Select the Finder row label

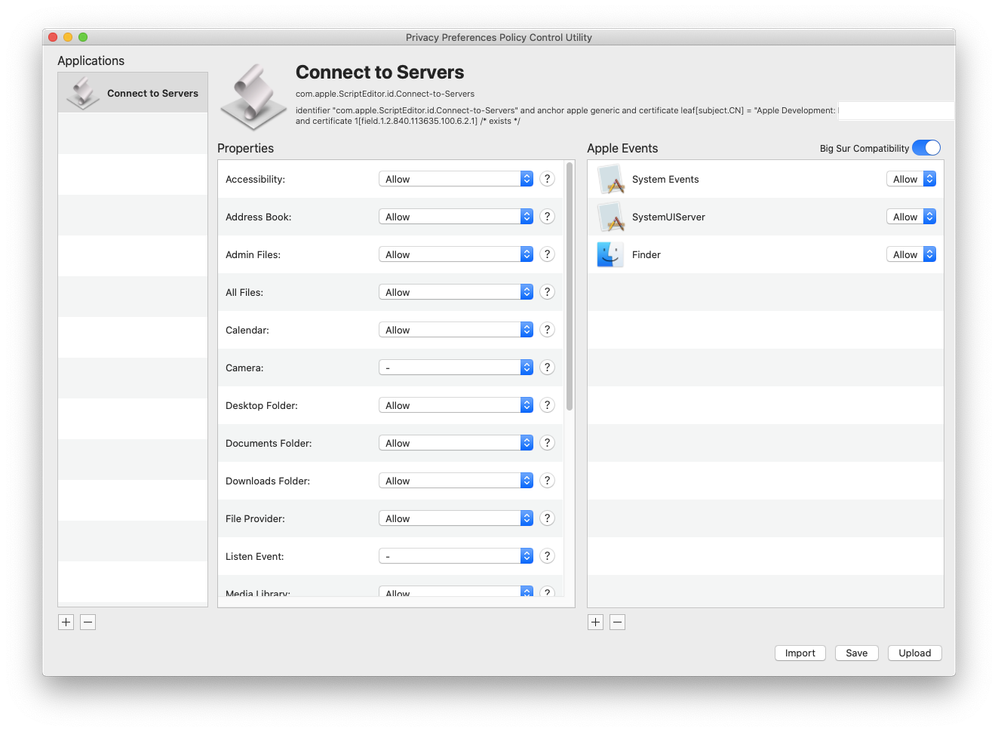646,255
